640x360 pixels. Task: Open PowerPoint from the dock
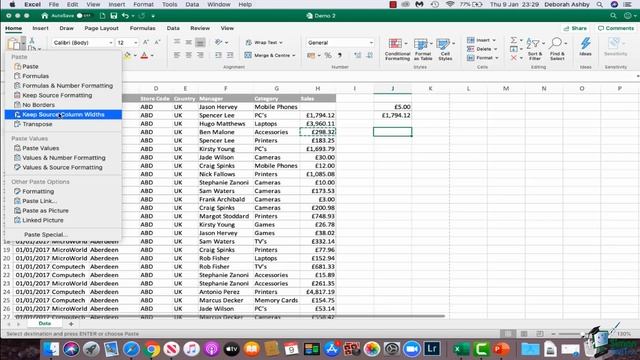pyautogui.click(x=501, y=349)
